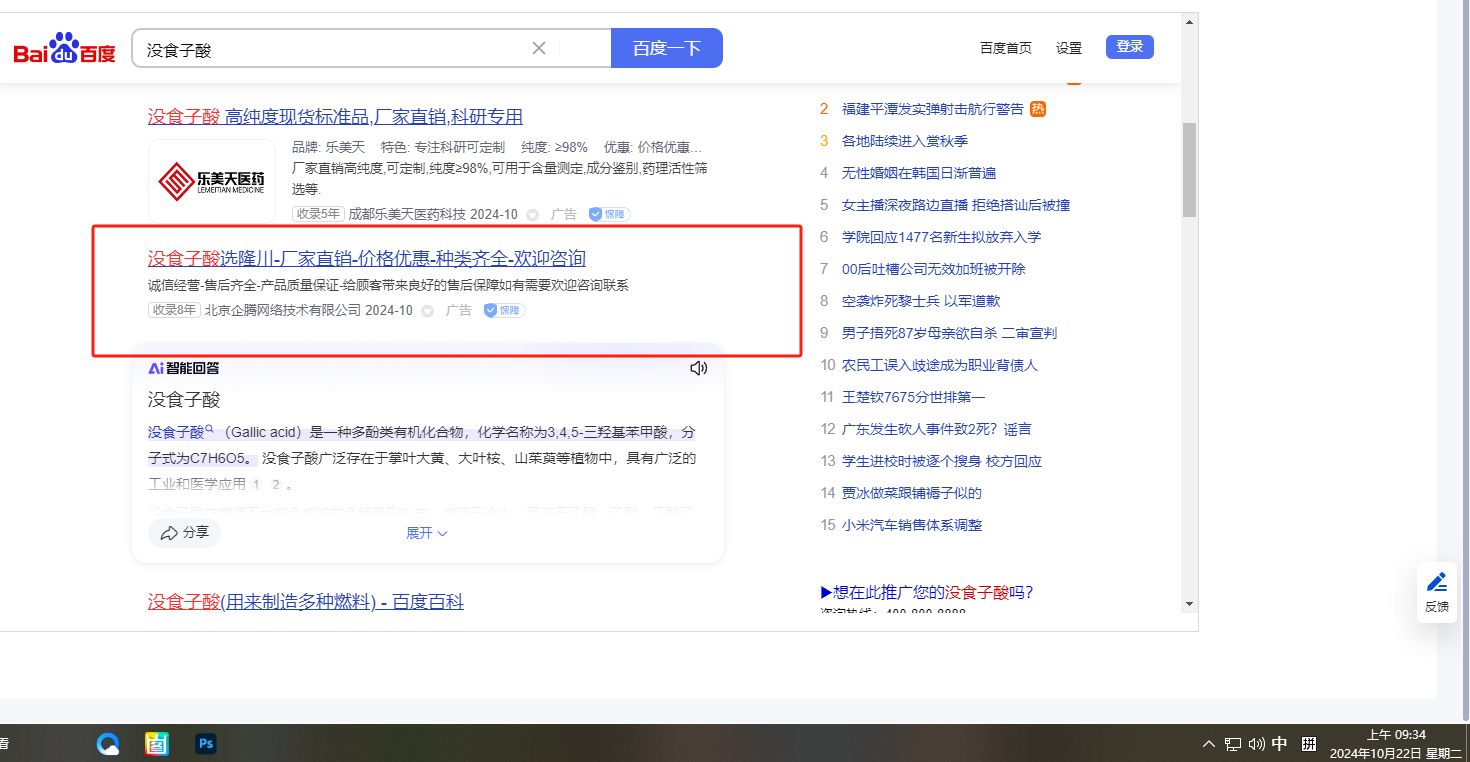Click the 反馈 feedback pencil icon
Image resolution: width=1470 pixels, height=762 pixels.
[1436, 583]
